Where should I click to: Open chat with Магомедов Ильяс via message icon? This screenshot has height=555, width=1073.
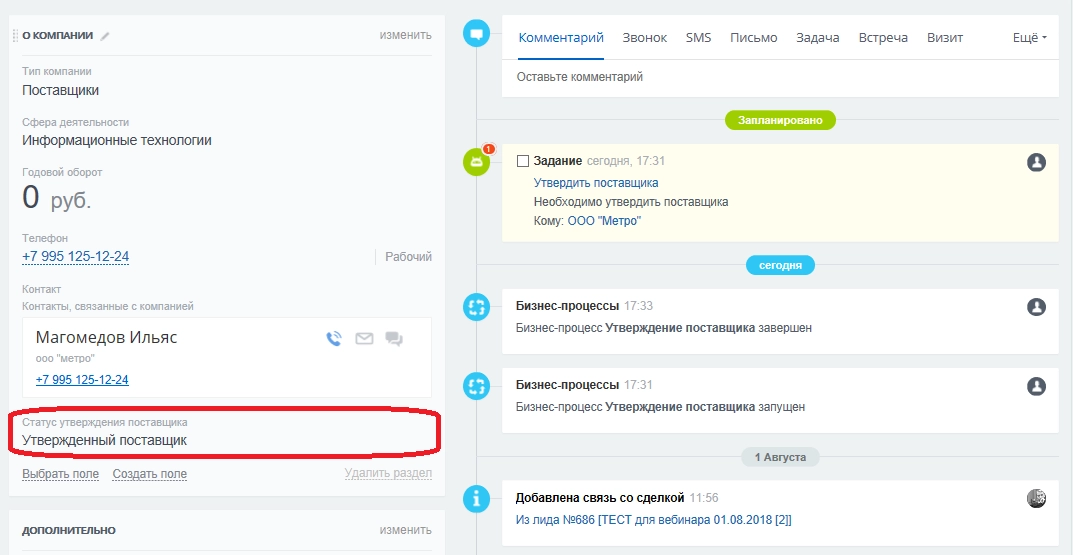click(x=394, y=338)
